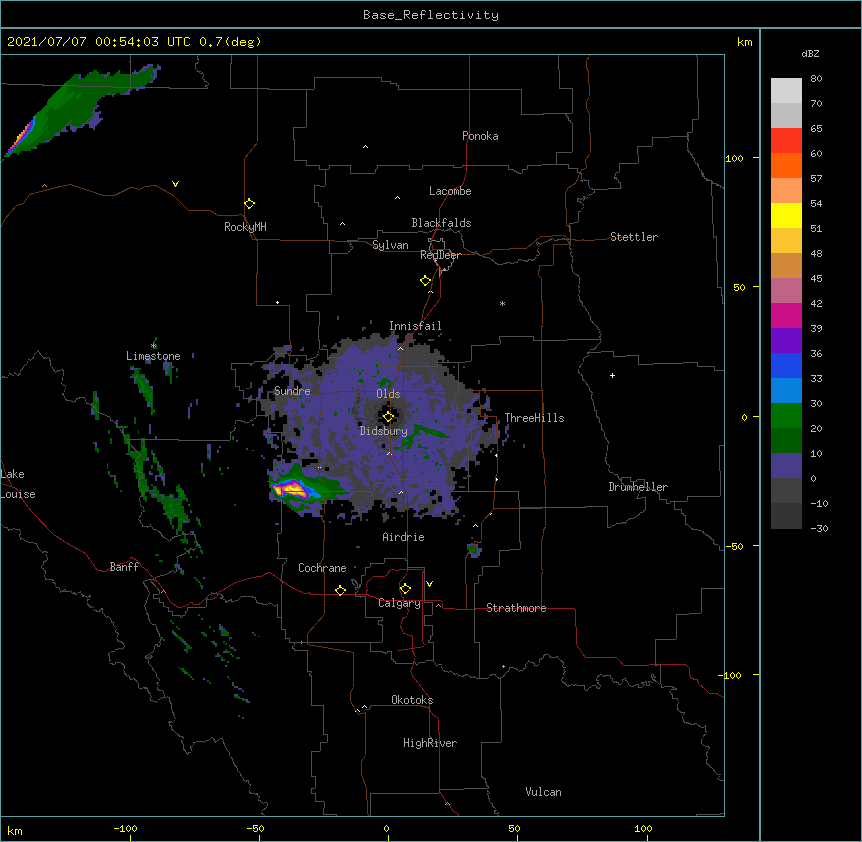
Task: Pick the pink 45 dBZ legend swatch
Action: [786, 290]
